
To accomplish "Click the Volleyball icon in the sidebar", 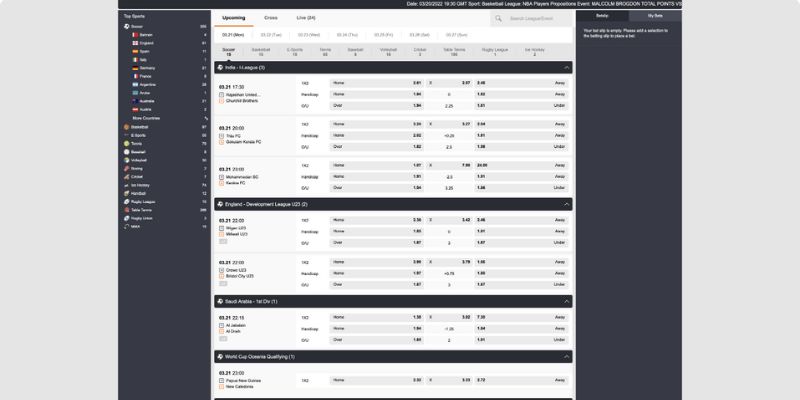I will click(127, 160).
